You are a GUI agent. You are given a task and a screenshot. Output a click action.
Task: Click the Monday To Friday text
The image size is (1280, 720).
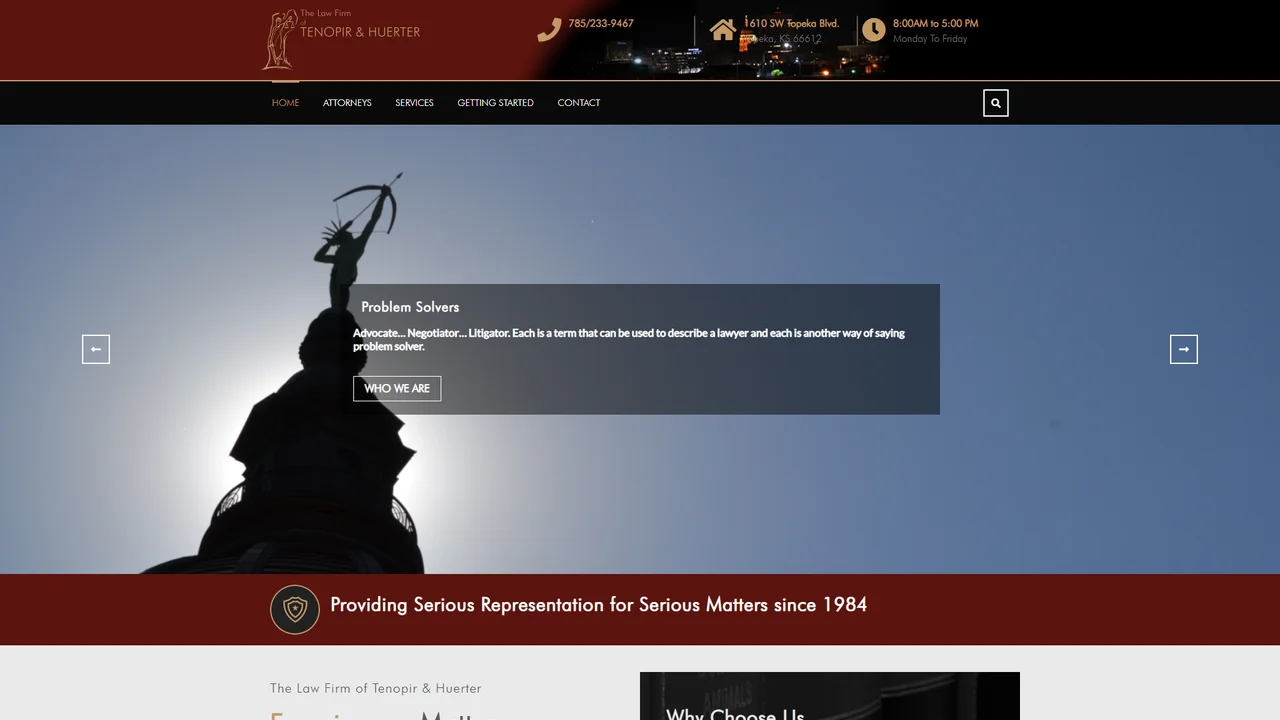tap(930, 39)
